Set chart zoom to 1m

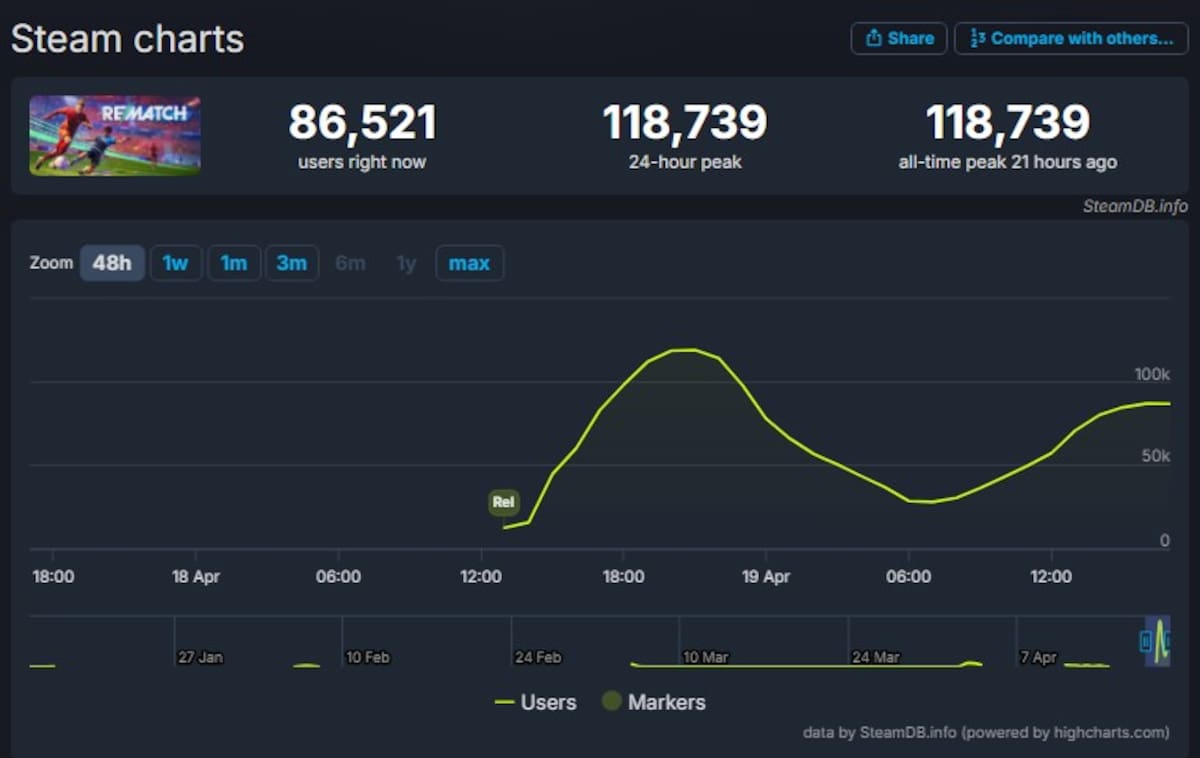pos(234,263)
